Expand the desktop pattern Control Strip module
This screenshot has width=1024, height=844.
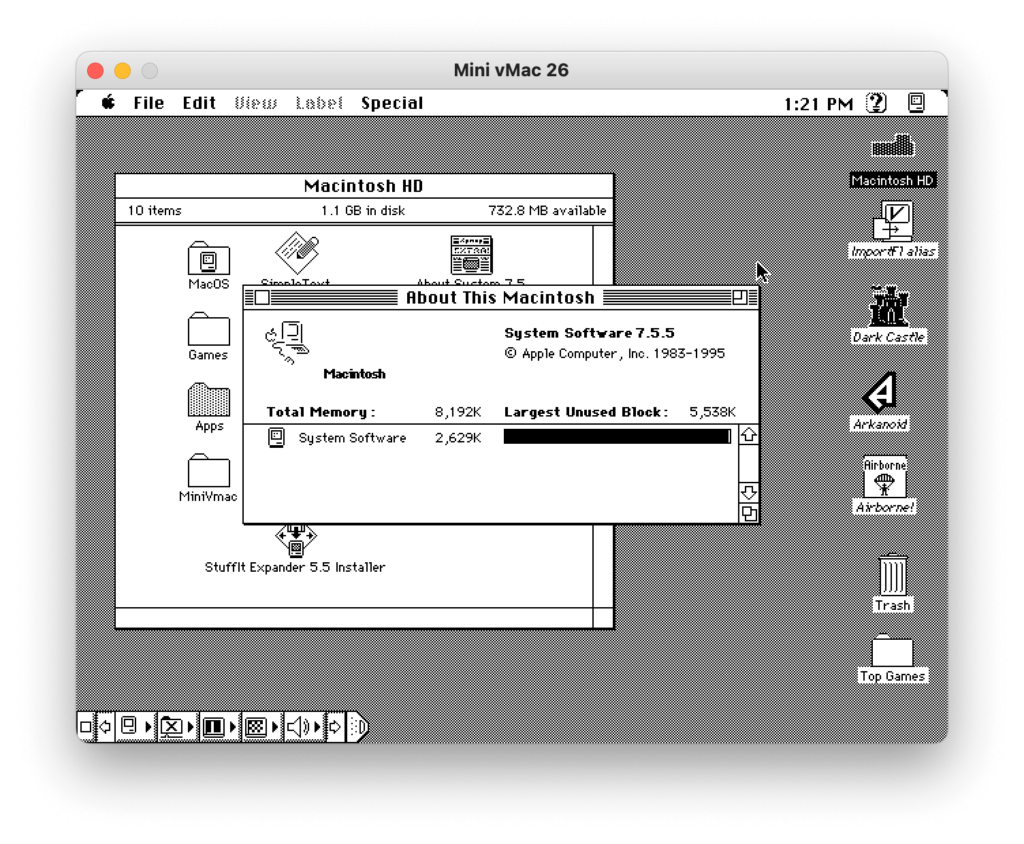273,727
